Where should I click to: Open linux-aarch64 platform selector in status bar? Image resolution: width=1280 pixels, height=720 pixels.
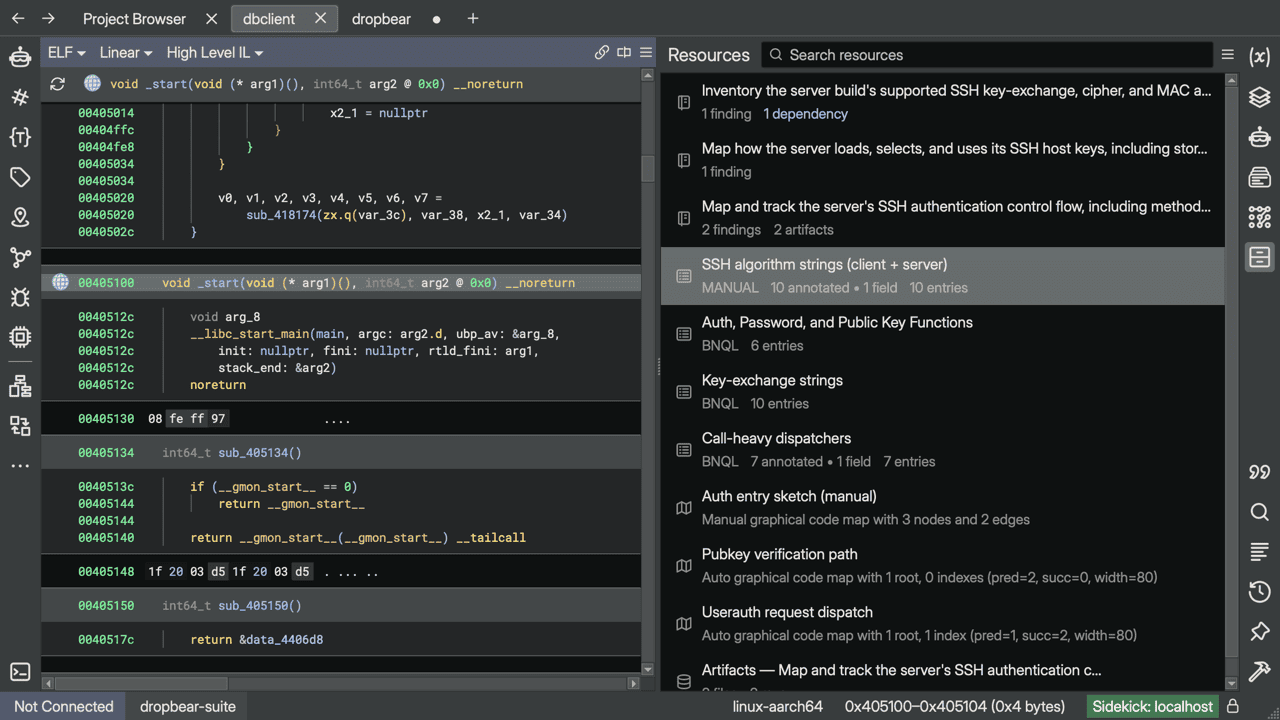(778, 706)
